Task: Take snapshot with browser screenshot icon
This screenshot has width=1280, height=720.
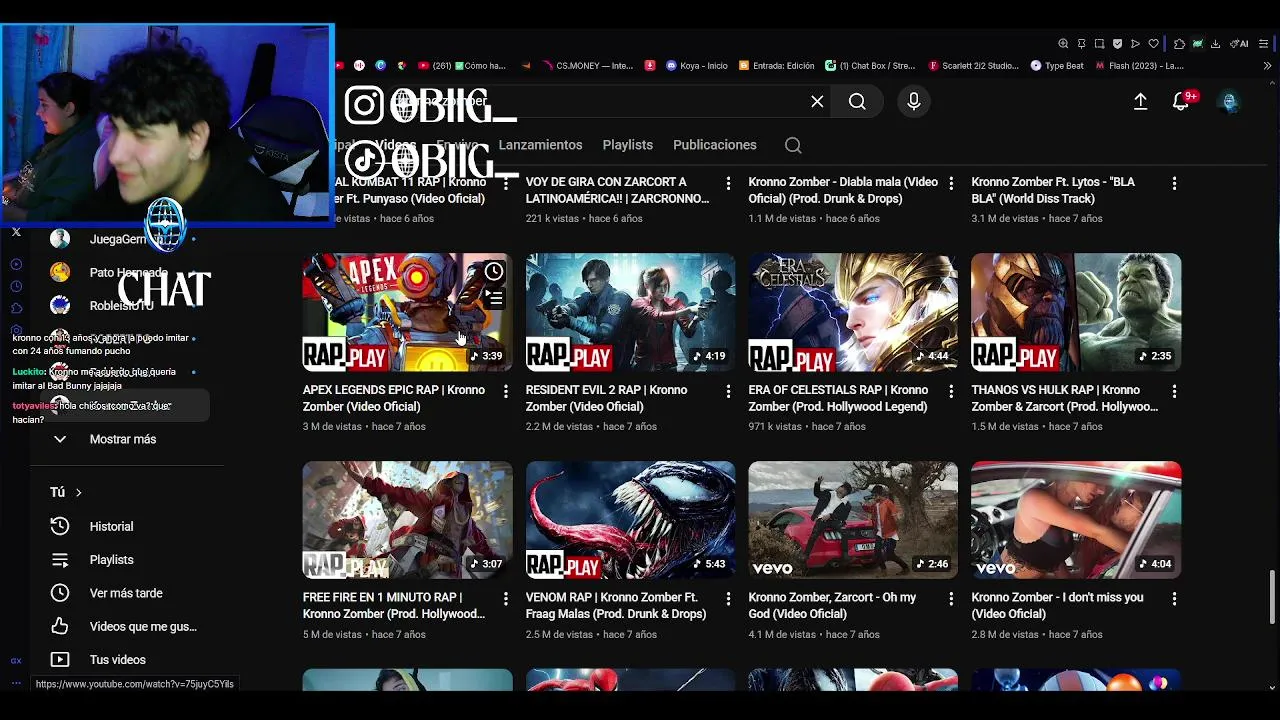Action: (1099, 44)
